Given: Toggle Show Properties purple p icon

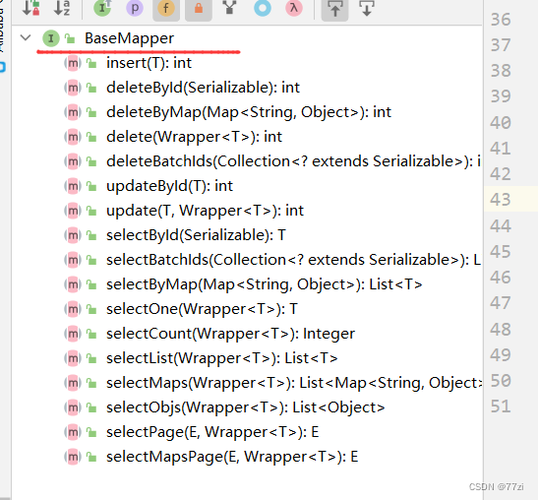Looking at the screenshot, I should click(134, 8).
